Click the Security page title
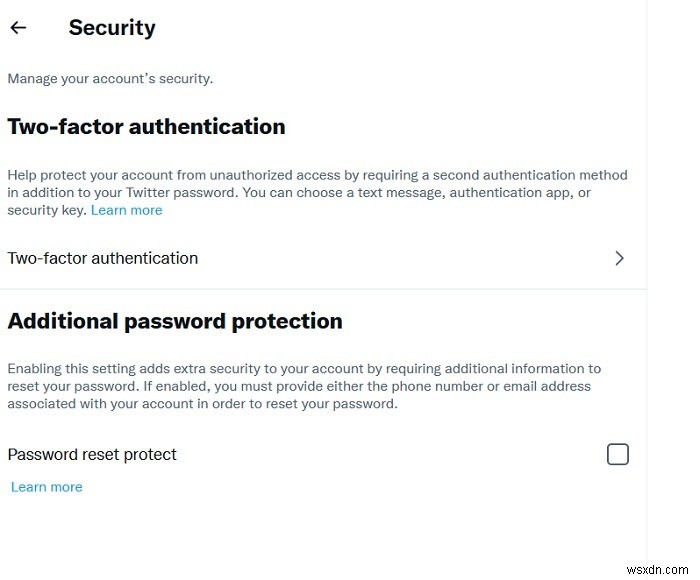The image size is (700, 580). tap(112, 28)
